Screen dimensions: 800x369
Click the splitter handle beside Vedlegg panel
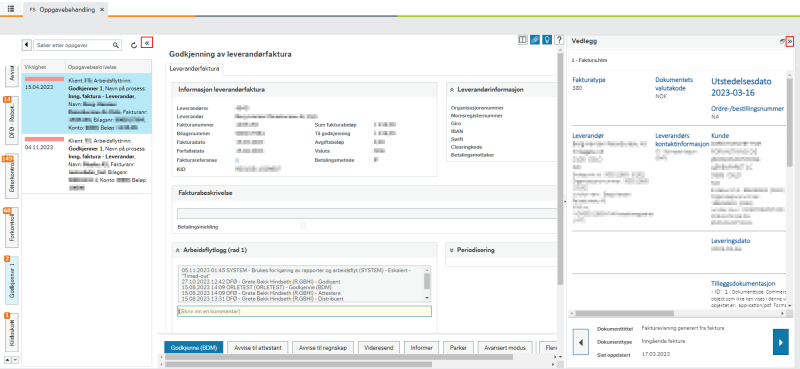(x=564, y=202)
